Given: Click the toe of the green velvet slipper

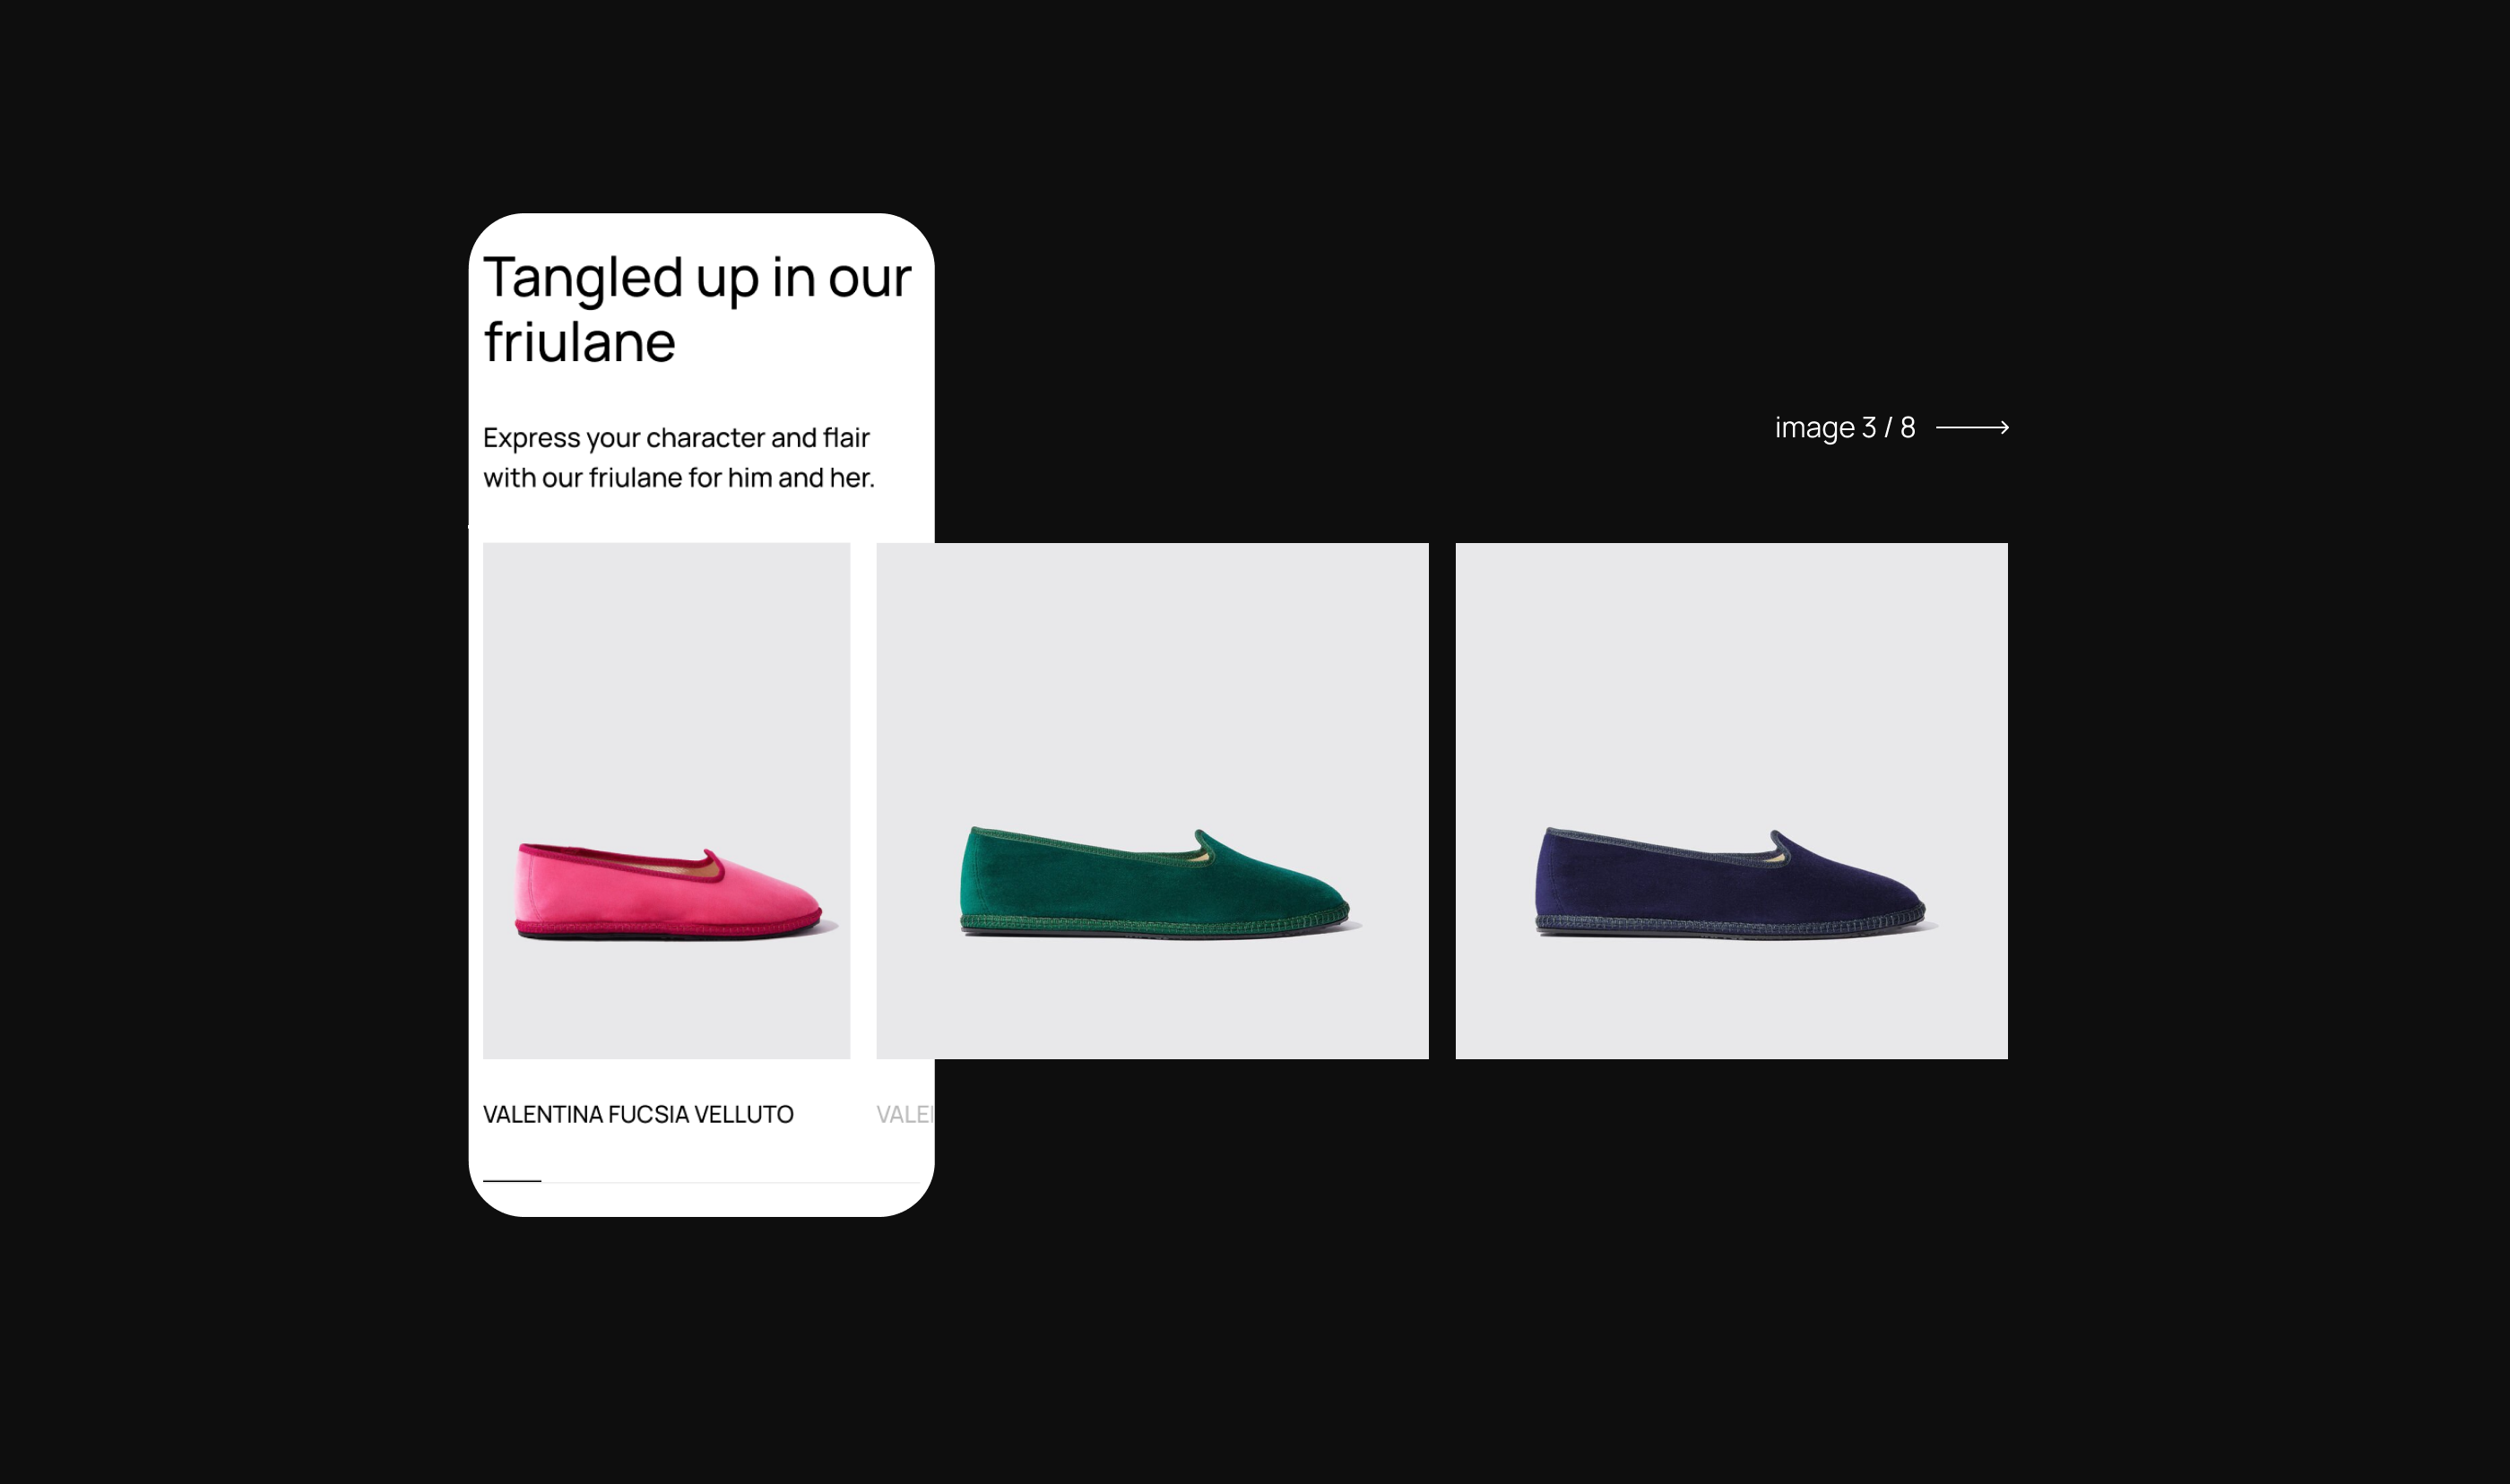Looking at the screenshot, I should 1320,897.
